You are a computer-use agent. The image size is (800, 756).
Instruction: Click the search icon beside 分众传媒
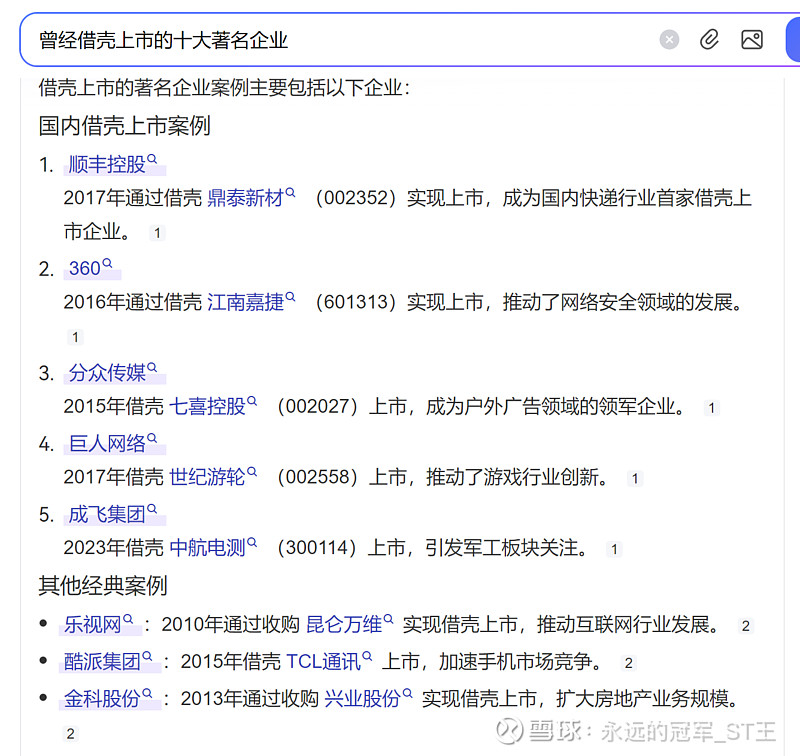click(x=152, y=367)
